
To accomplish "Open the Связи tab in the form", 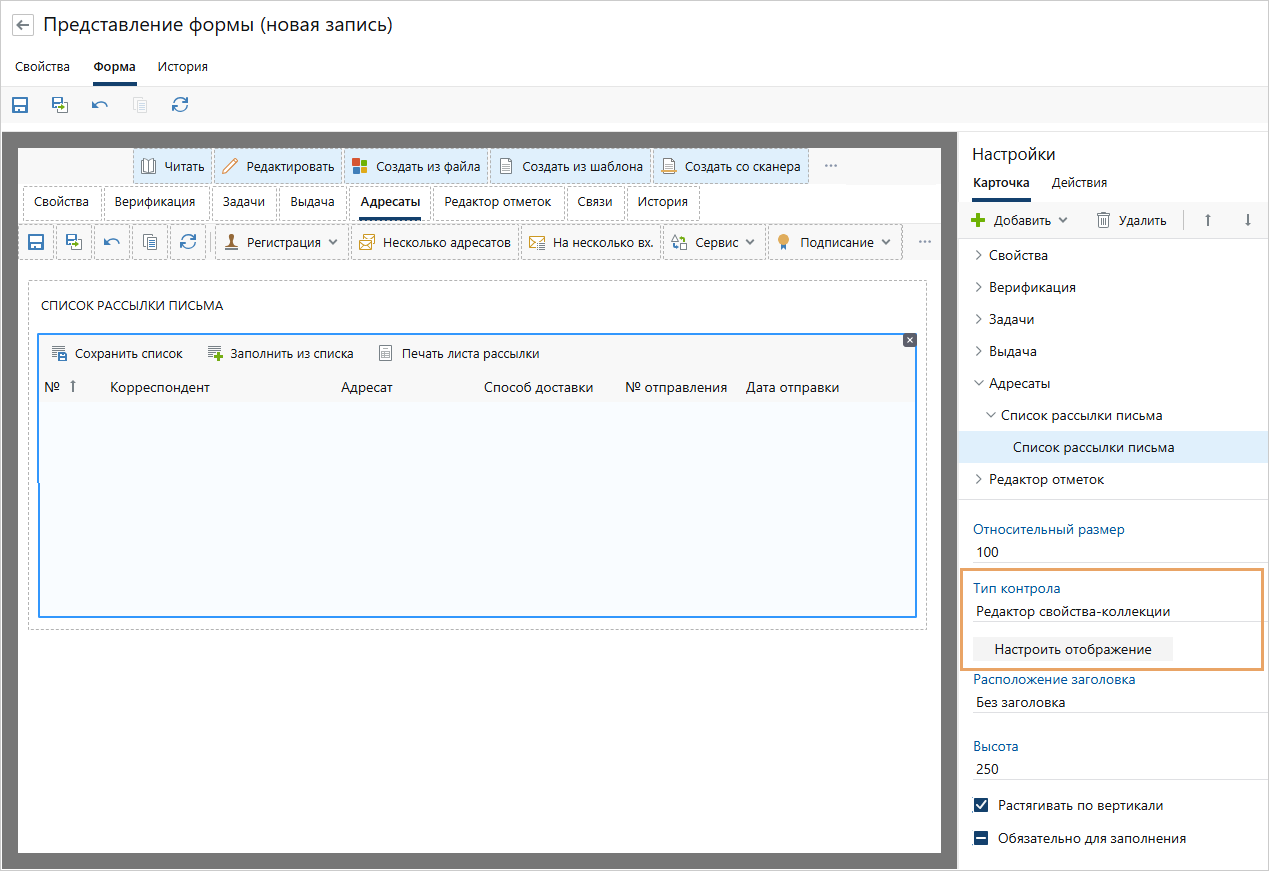I will coord(594,202).
